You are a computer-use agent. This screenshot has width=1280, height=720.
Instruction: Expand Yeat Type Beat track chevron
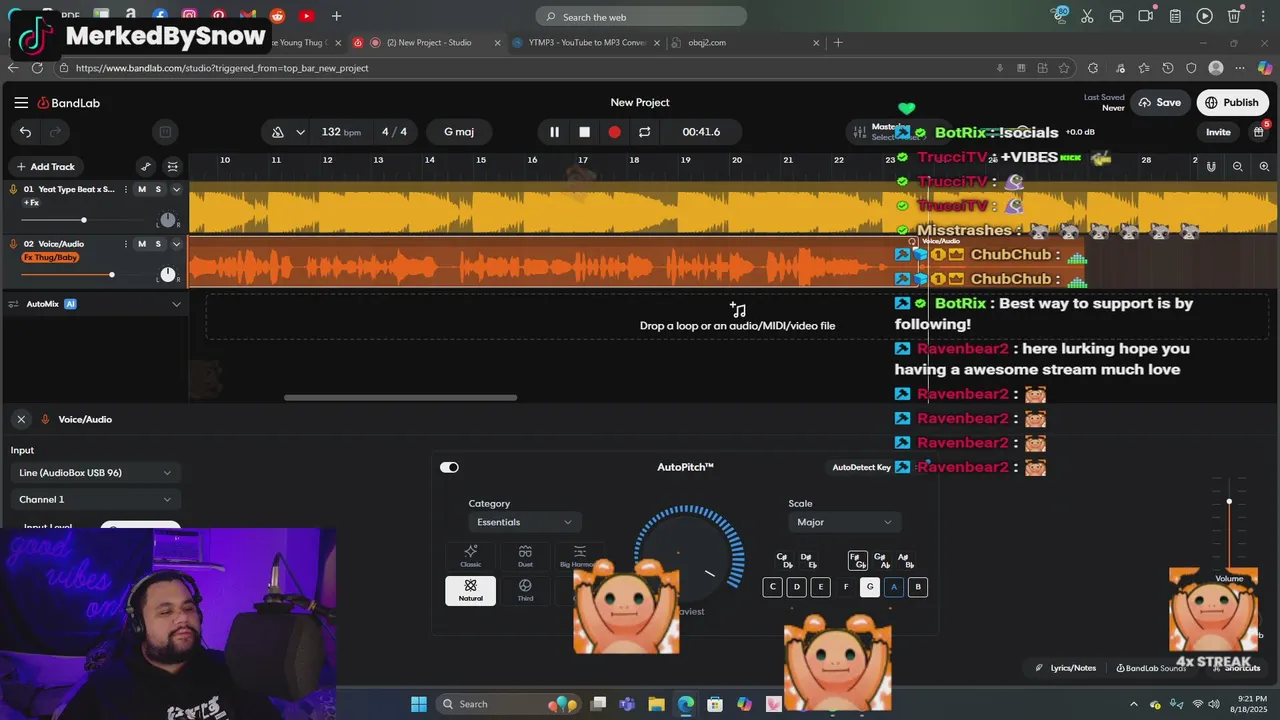[x=176, y=189]
